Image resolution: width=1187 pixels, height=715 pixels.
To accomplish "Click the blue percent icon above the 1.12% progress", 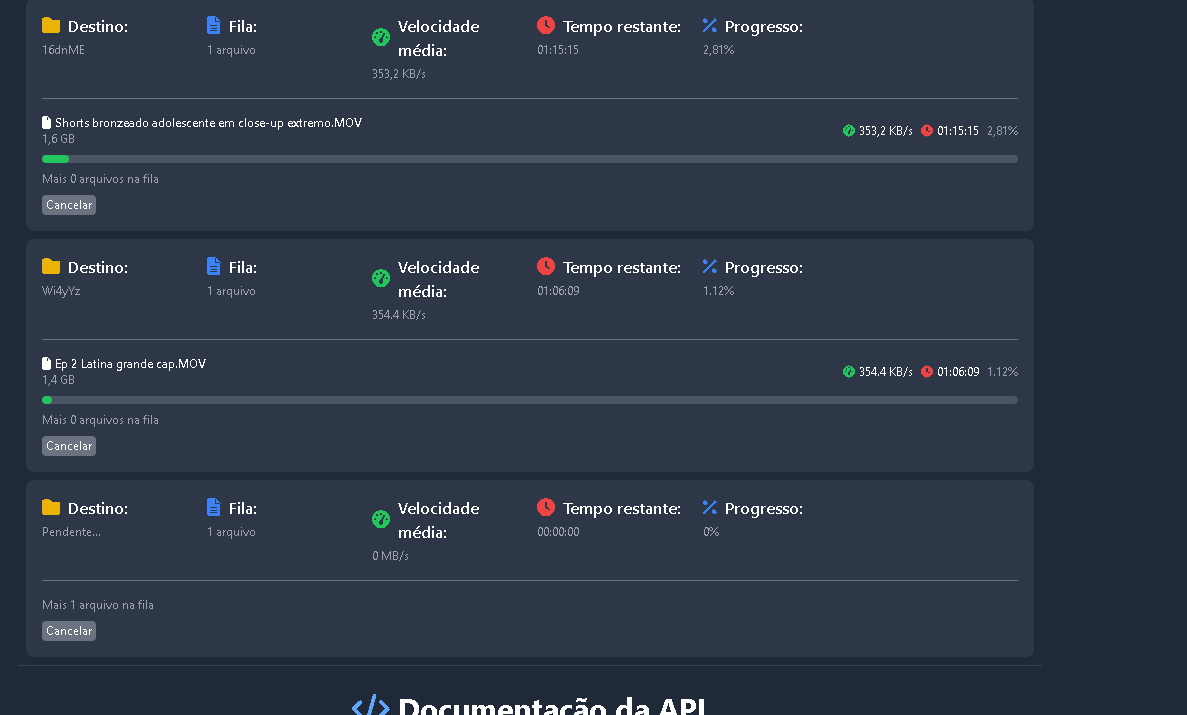I will (710, 266).
